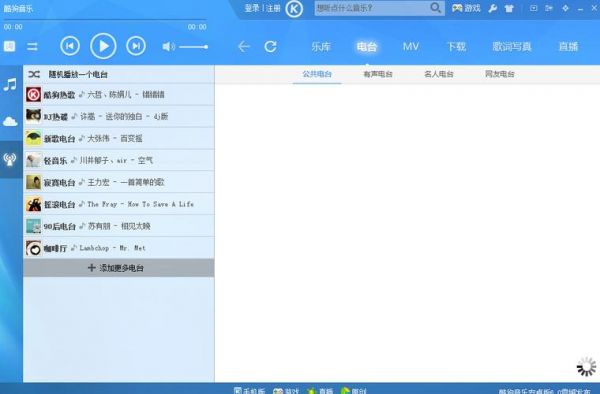Switch to the 直播 live tab
The height and width of the screenshot is (394, 600).
tap(568, 47)
